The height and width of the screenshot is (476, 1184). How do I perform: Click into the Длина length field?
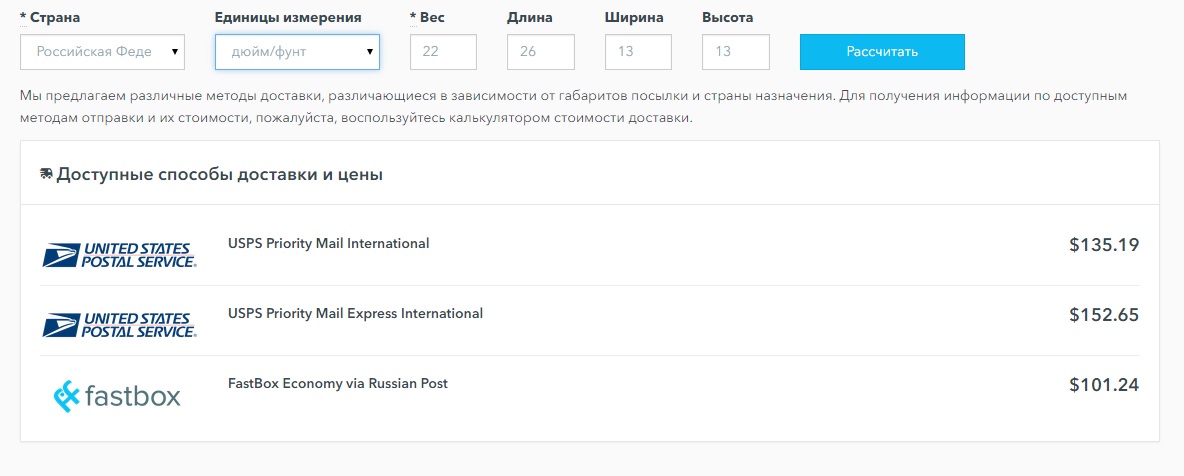point(541,52)
